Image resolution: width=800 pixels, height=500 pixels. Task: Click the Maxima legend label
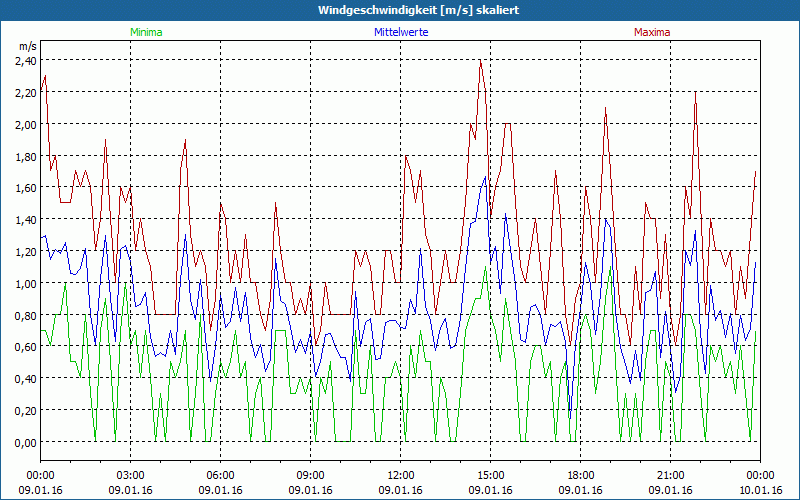click(x=652, y=32)
